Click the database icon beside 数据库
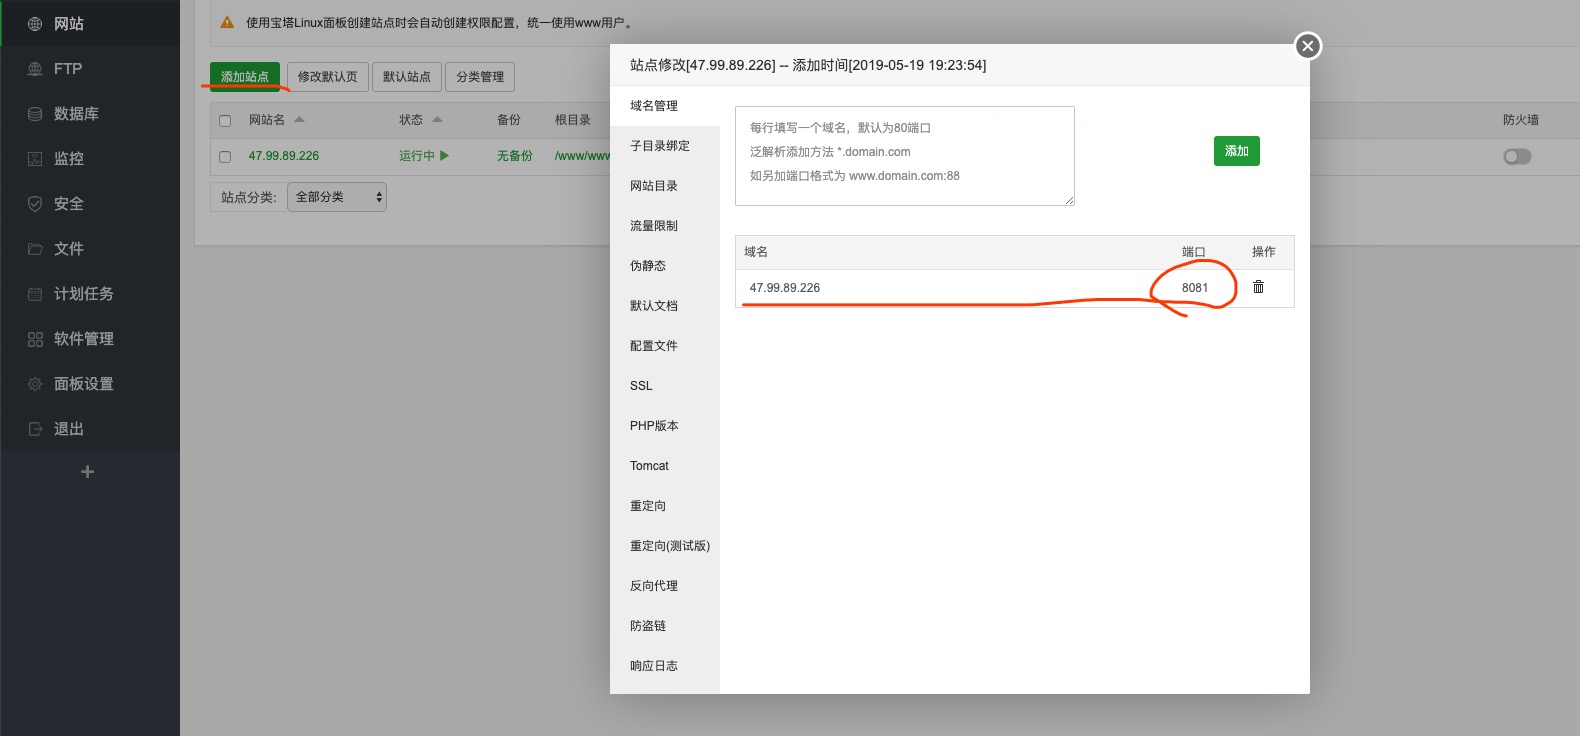Image resolution: width=1580 pixels, height=736 pixels. point(35,114)
